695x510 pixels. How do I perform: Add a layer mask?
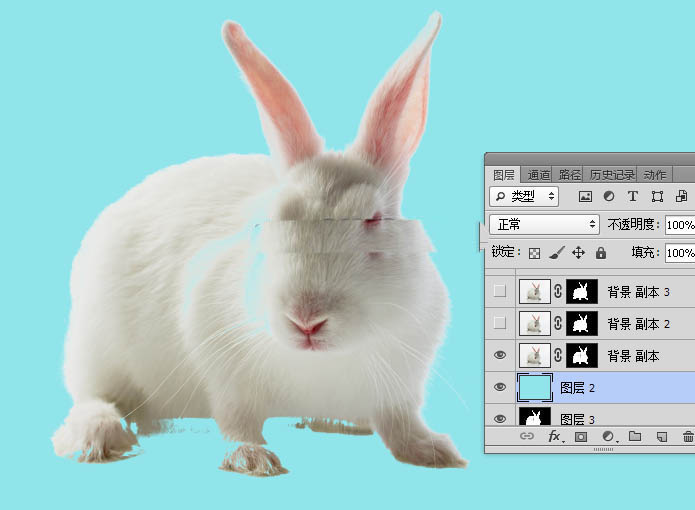(x=581, y=437)
